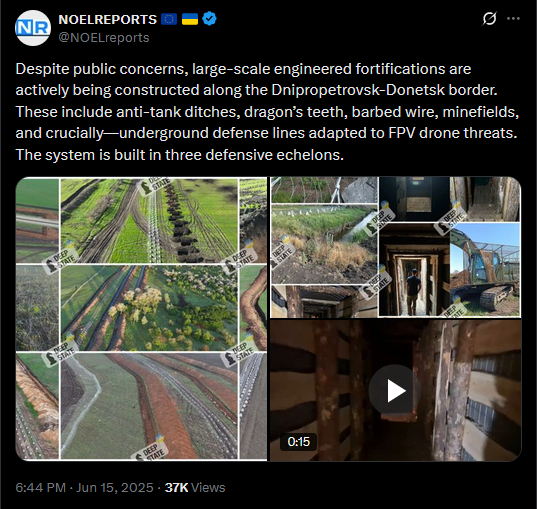Click the excavator photo in collage

[x=485, y=269]
